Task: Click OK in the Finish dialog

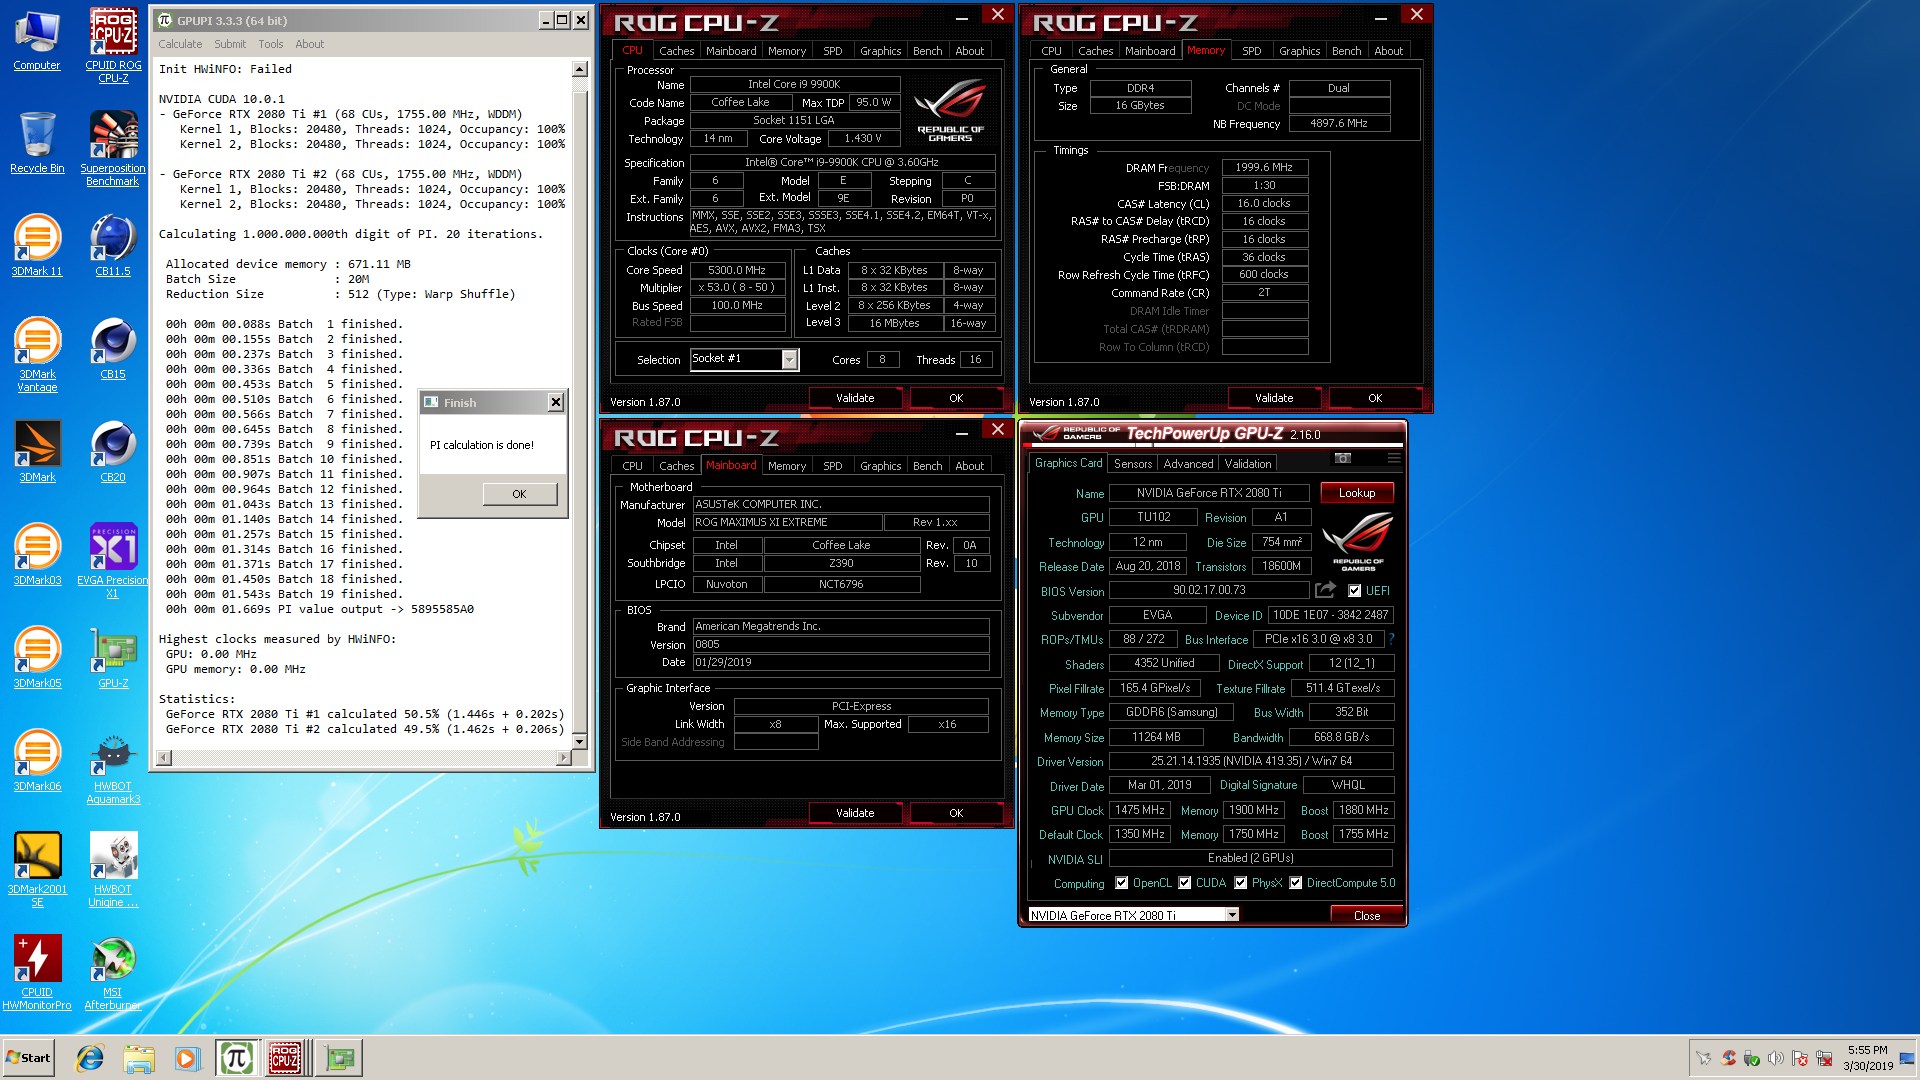Action: (519, 494)
